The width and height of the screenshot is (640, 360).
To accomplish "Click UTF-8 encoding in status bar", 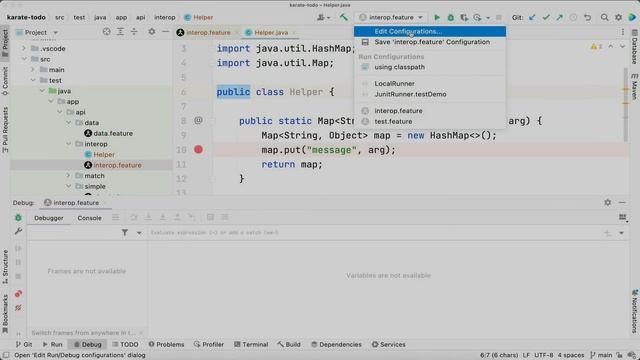I will 544,355.
